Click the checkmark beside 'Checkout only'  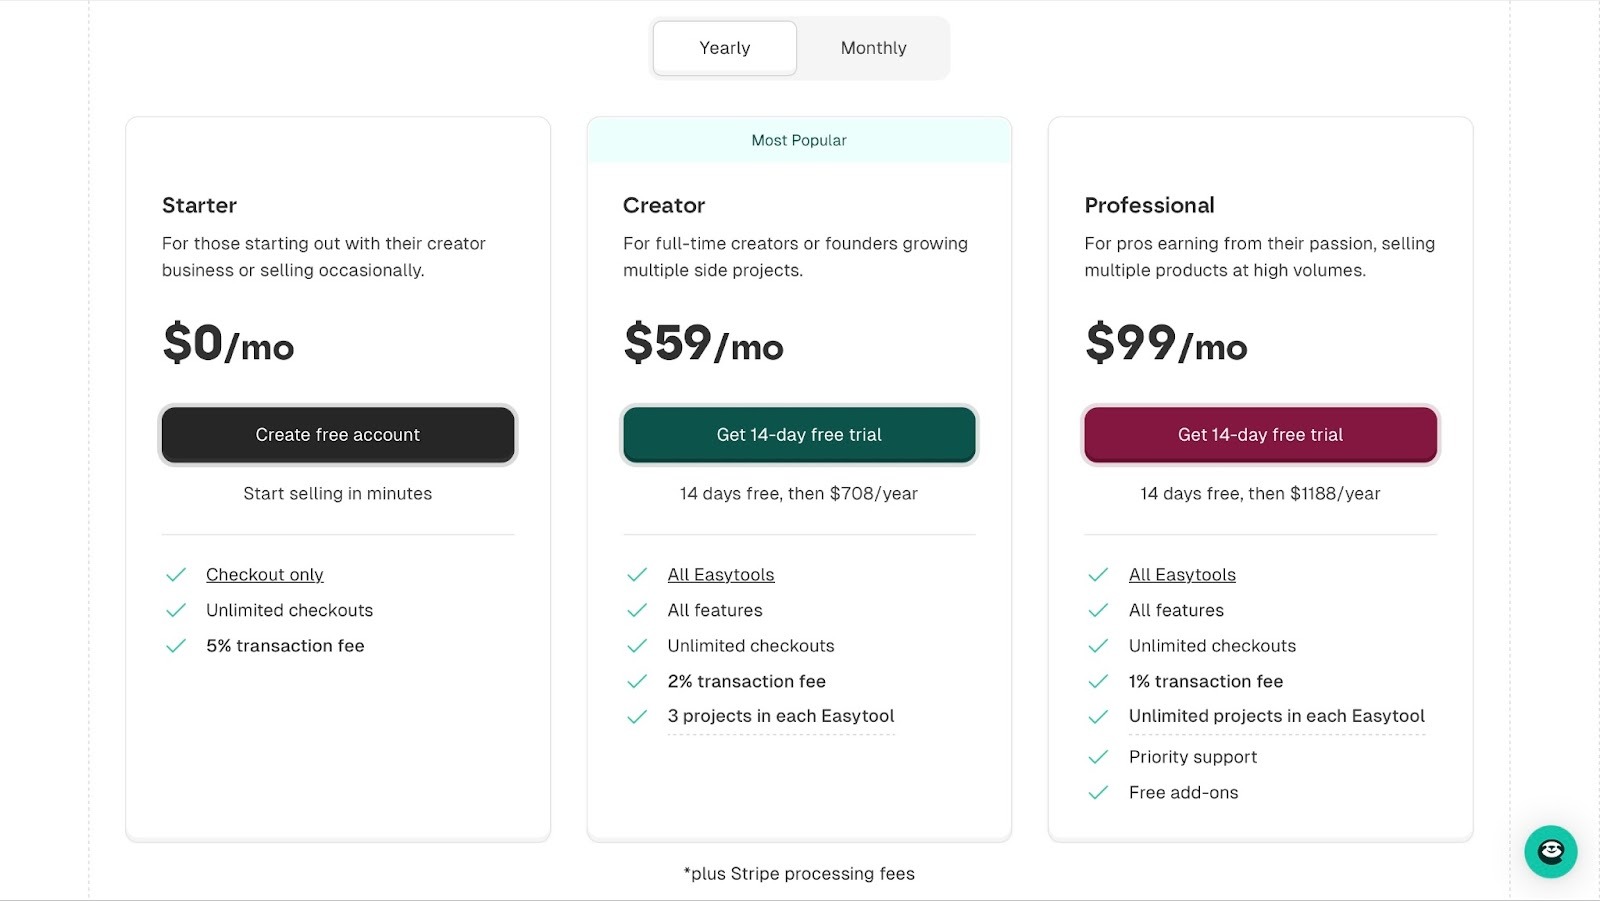[175, 575]
